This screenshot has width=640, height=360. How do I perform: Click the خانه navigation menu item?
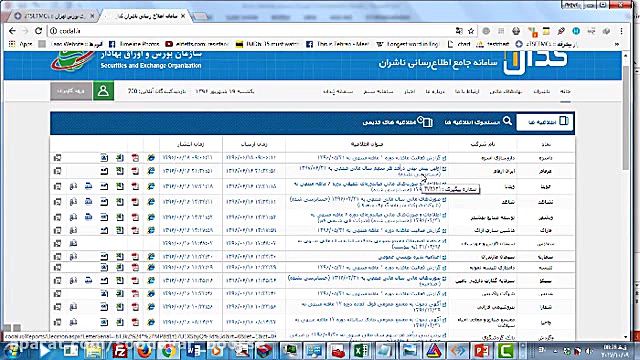565,91
